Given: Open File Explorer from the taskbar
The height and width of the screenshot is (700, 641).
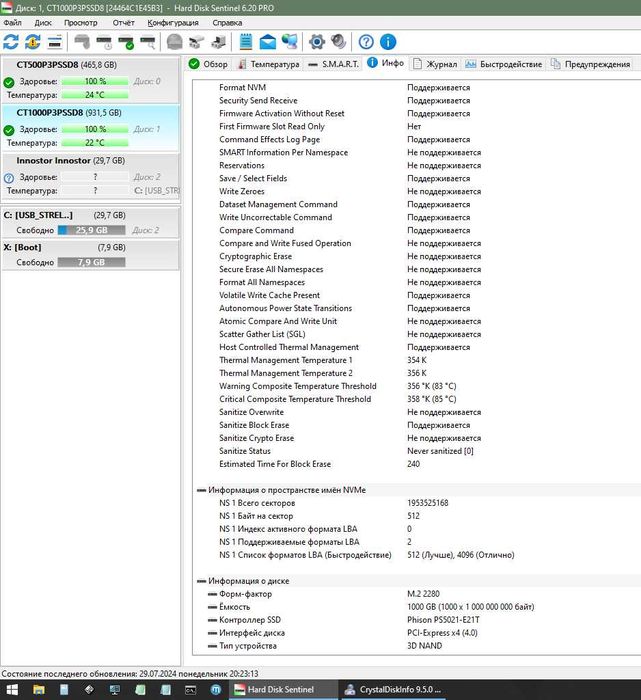Looking at the screenshot, I should click(38, 690).
